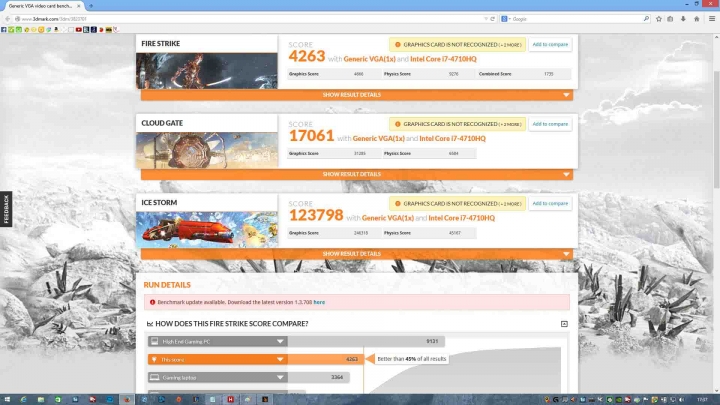Image resolution: width=720 pixels, height=405 pixels.
Task: Expand Ice Storm show result details
Action: pyautogui.click(x=357, y=254)
